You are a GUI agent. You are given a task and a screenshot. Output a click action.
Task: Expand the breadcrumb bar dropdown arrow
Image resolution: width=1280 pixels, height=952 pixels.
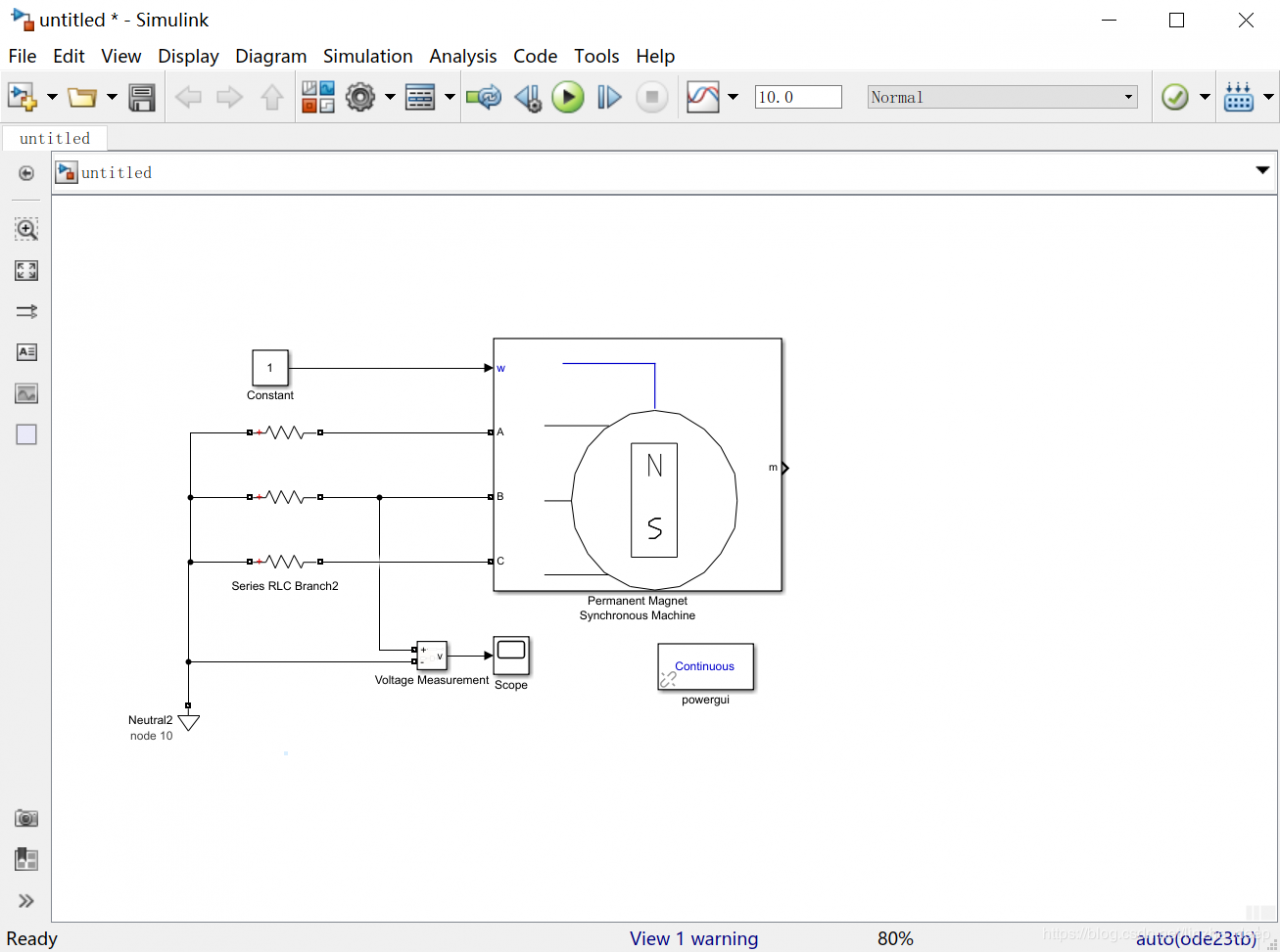[x=1262, y=171]
